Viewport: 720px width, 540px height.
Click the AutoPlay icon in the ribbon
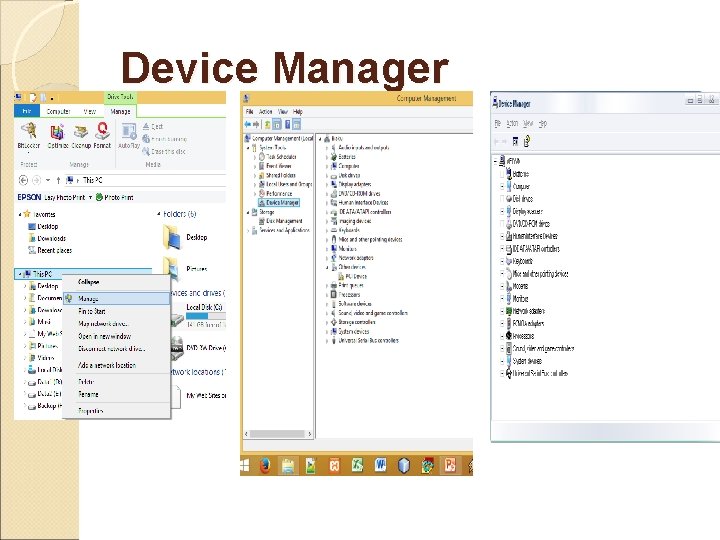[x=129, y=132]
